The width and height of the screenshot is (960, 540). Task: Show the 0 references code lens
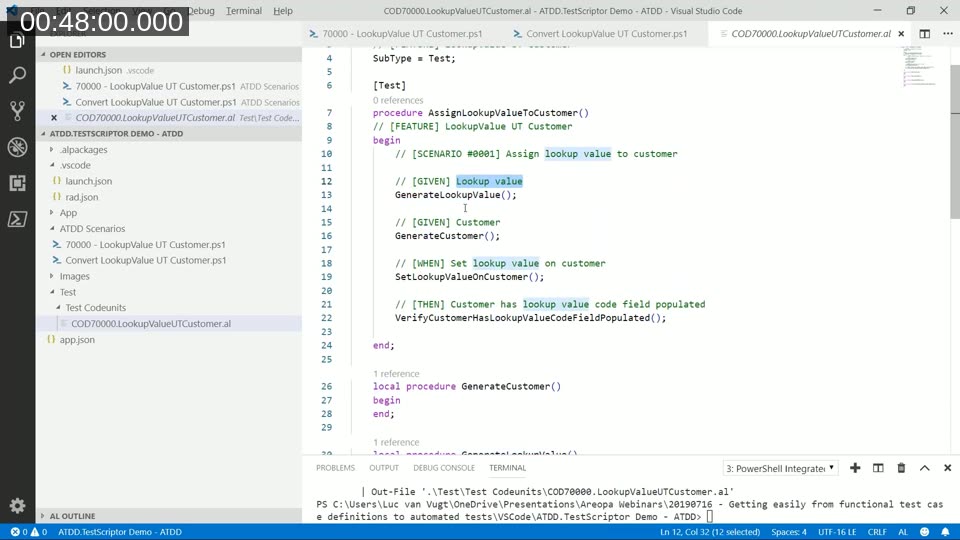pos(398,100)
